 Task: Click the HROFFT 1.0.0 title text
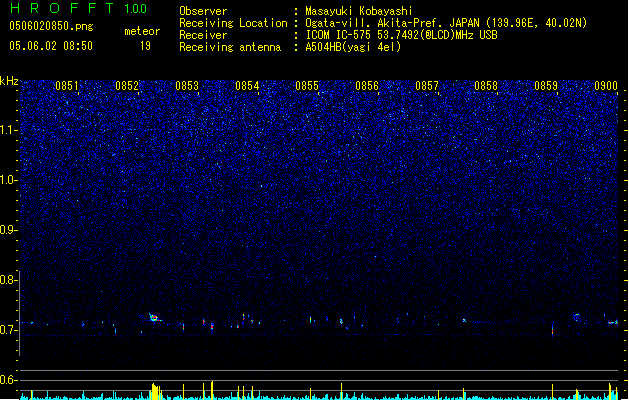[79, 8]
